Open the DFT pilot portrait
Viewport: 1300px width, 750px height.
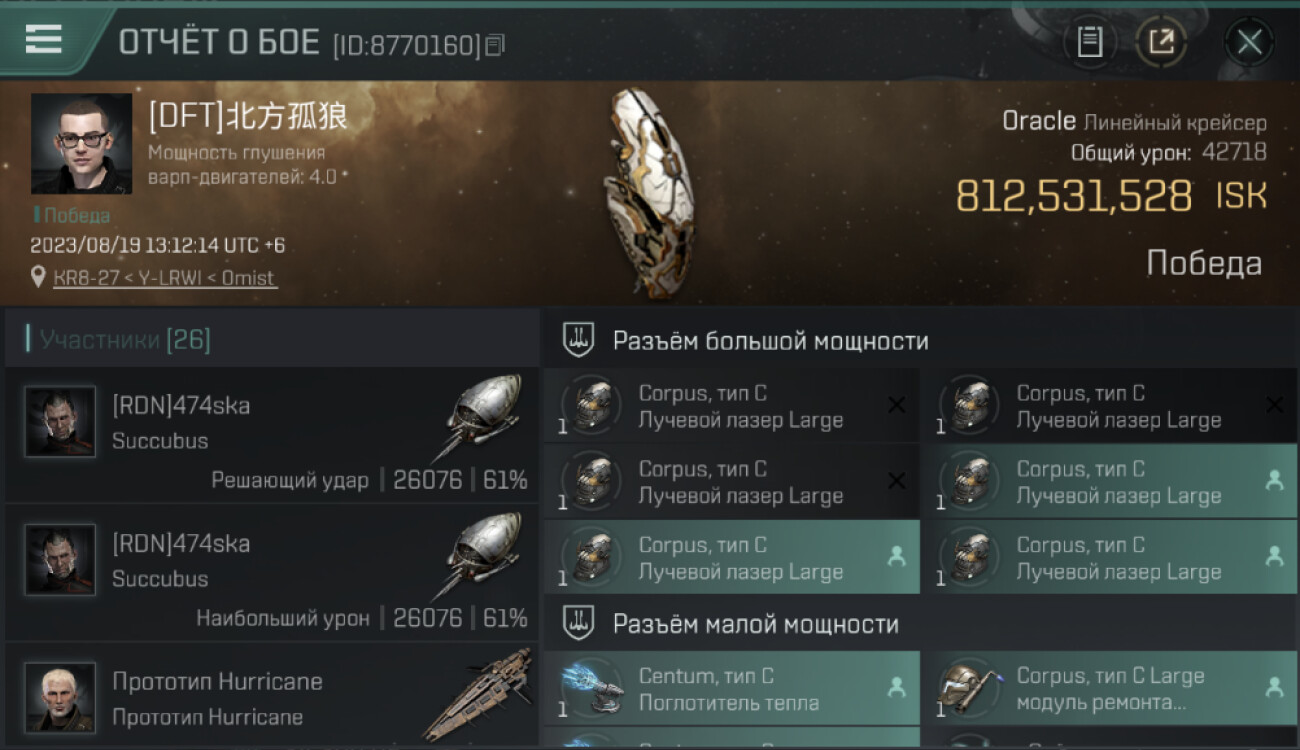coord(81,144)
